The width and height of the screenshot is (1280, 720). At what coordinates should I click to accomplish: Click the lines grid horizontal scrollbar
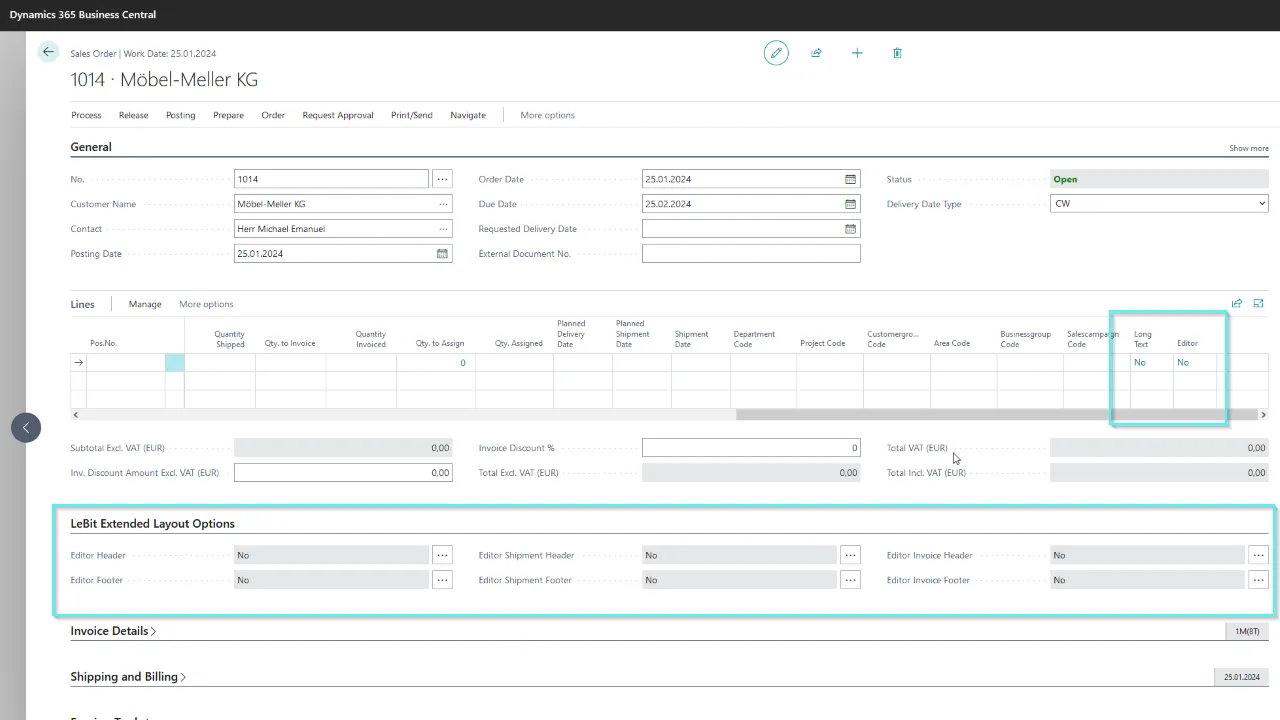click(x=996, y=414)
